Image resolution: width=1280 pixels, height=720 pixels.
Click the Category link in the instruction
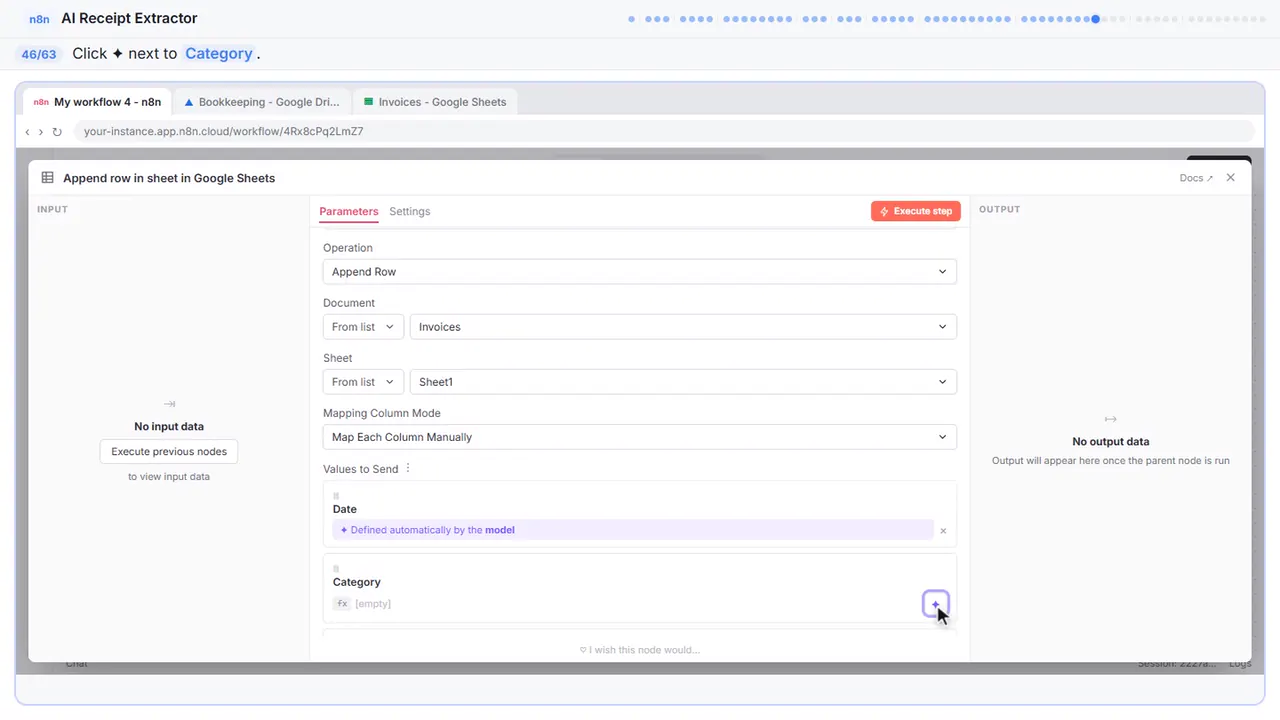point(219,54)
